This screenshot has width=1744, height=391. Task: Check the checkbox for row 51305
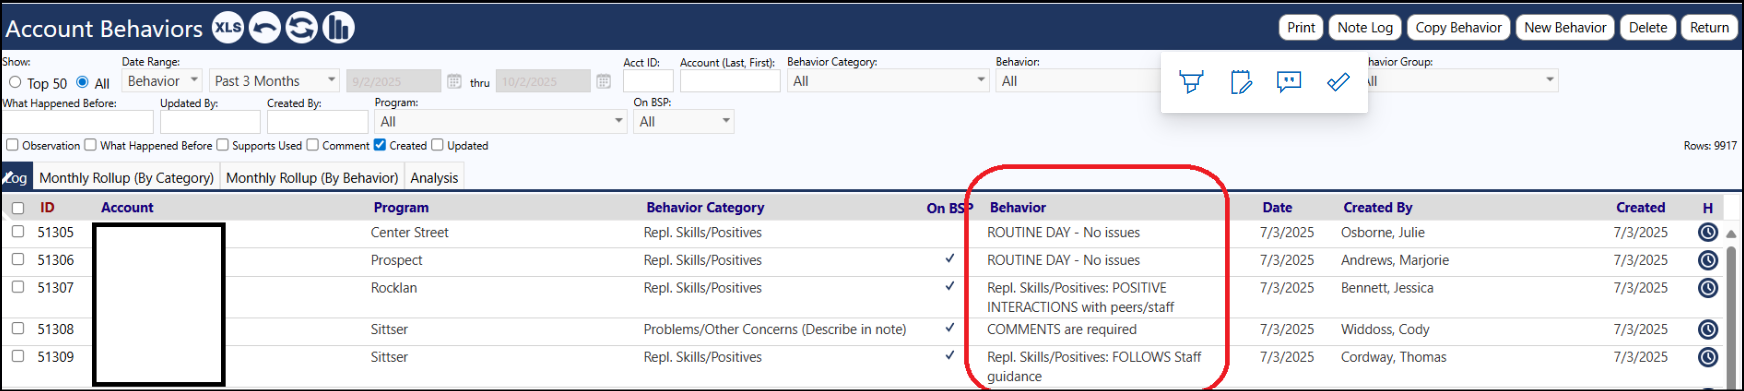click(18, 231)
